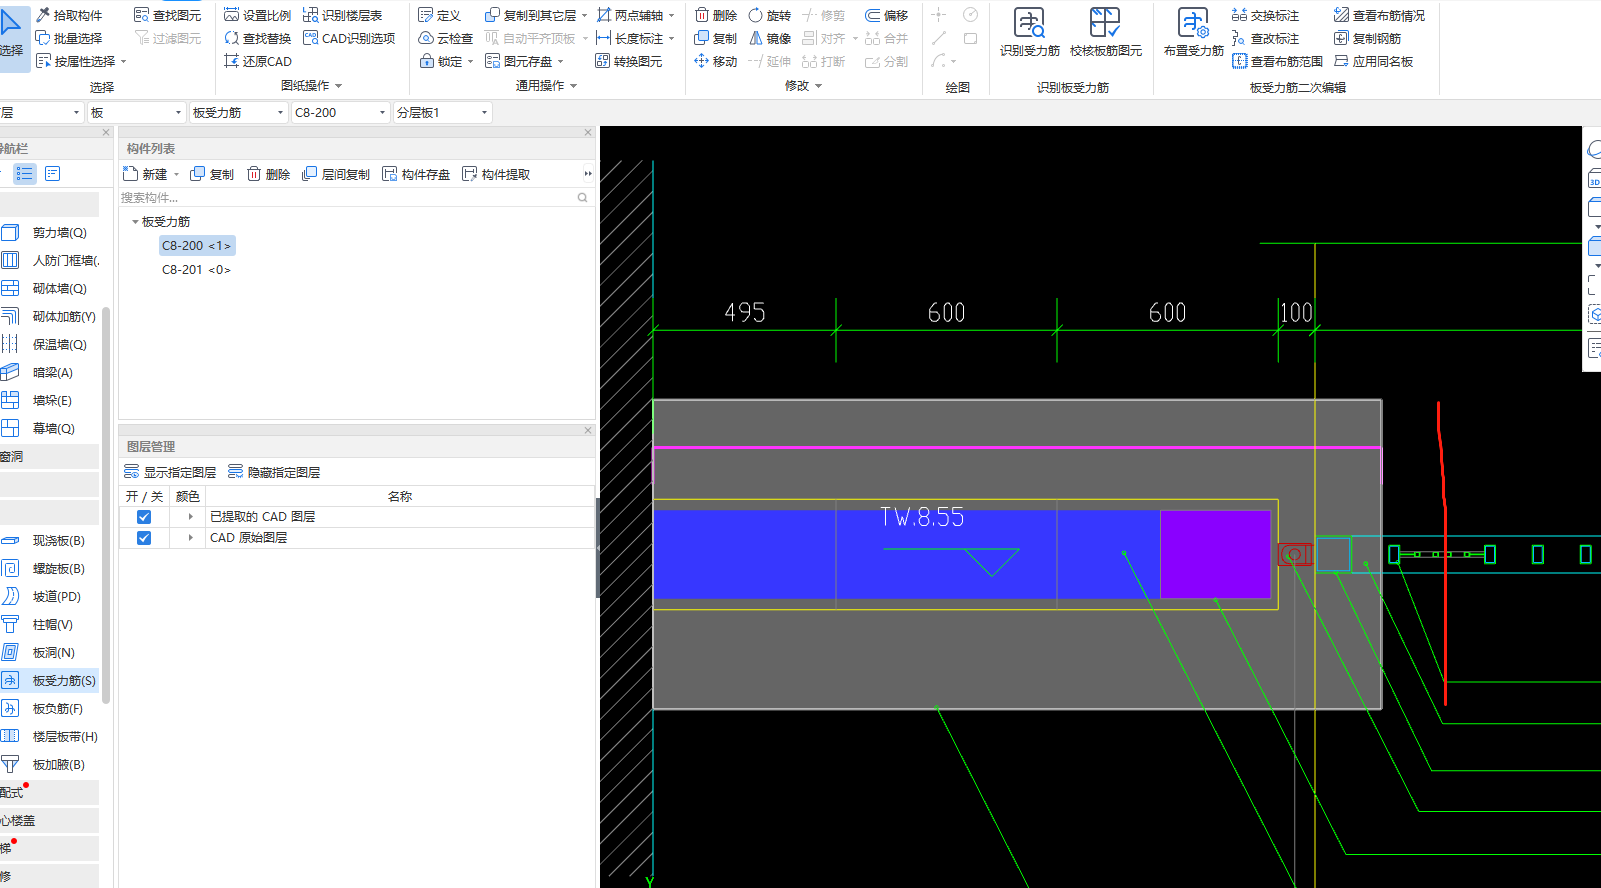Open 识别楼层表 recognize floor table
Screen dimensions: 1601x888
(x=342, y=15)
